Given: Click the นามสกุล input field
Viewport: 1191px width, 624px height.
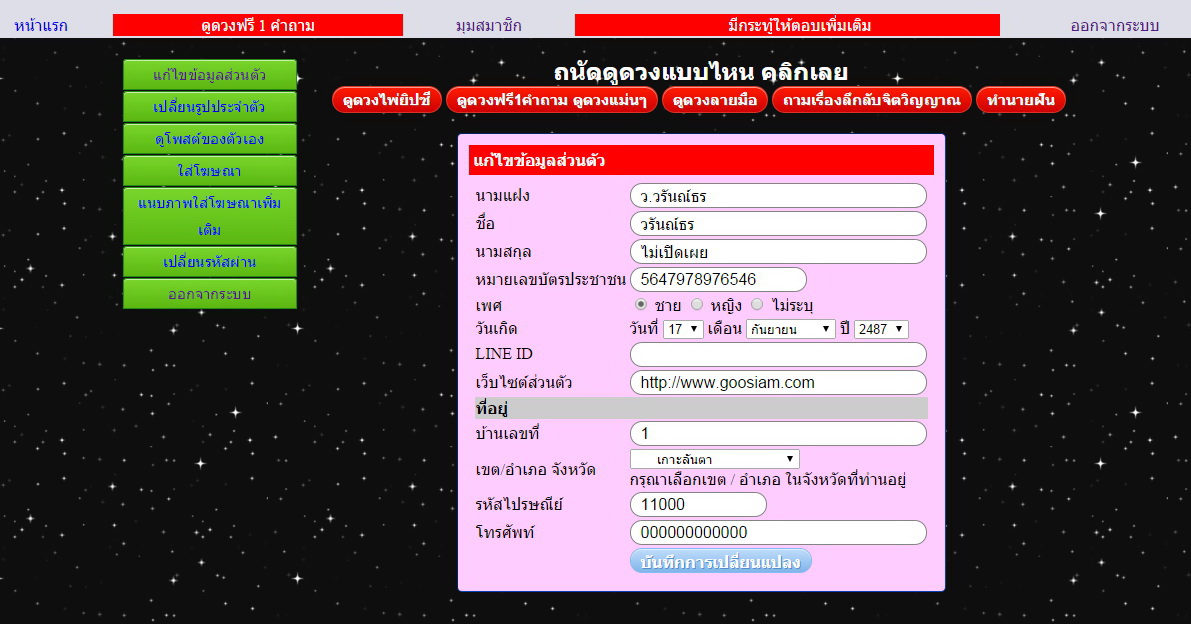Looking at the screenshot, I should coord(779,252).
